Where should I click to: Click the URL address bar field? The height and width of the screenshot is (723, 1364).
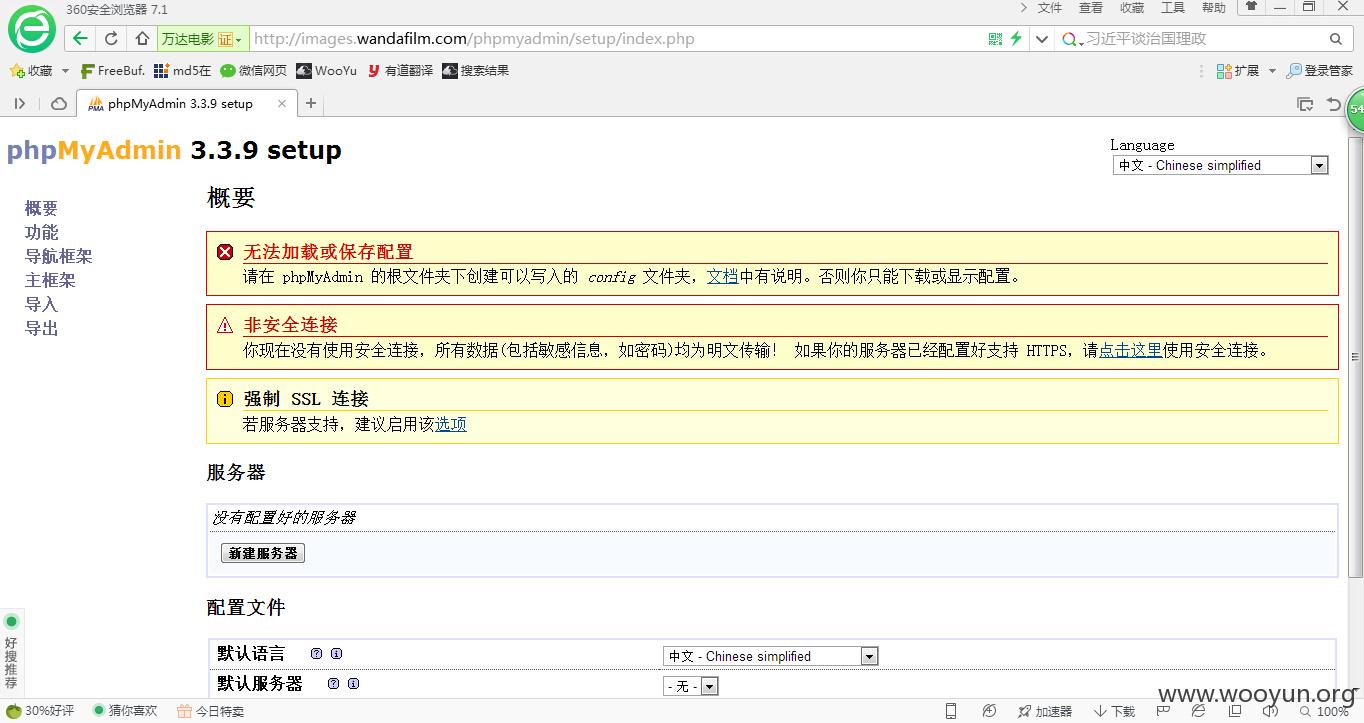[x=615, y=39]
